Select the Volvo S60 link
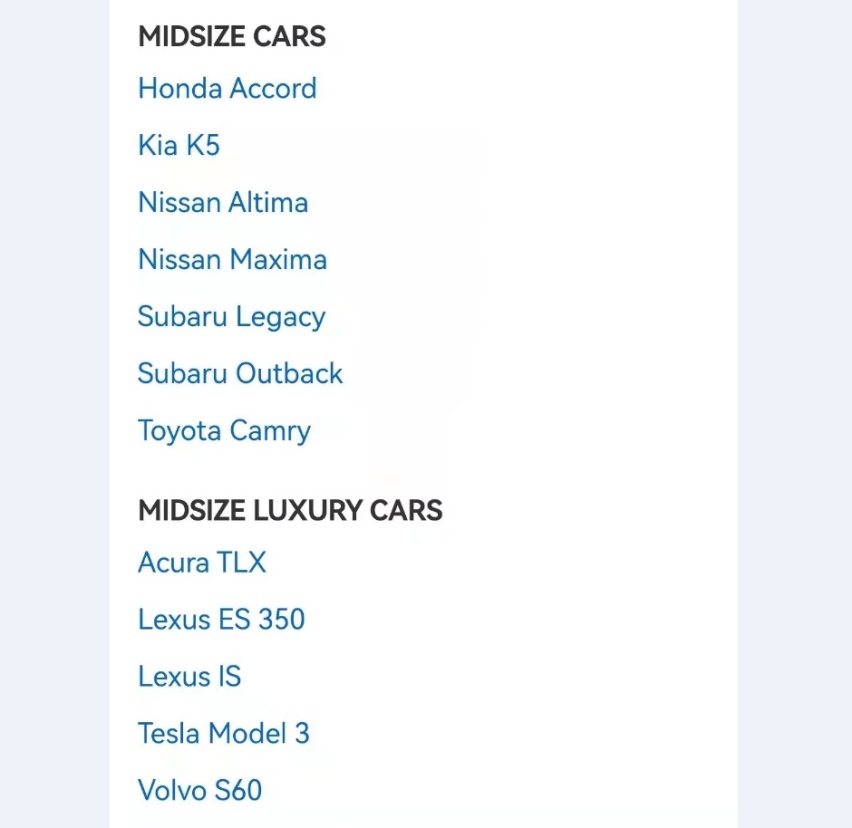This screenshot has height=828, width=852. pos(200,790)
